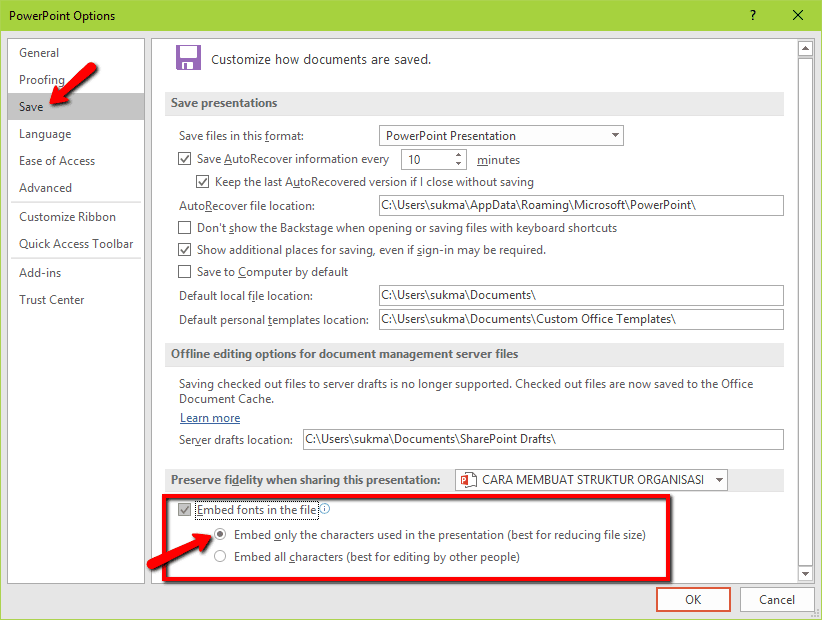Click the OK button
This screenshot has height=620, width=822.
tap(693, 600)
